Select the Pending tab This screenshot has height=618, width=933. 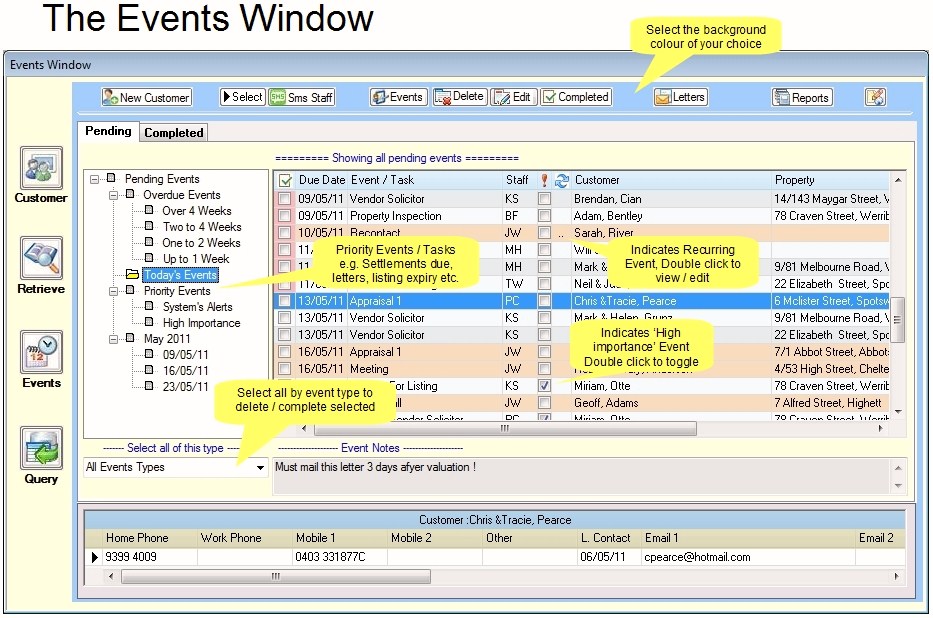108,131
